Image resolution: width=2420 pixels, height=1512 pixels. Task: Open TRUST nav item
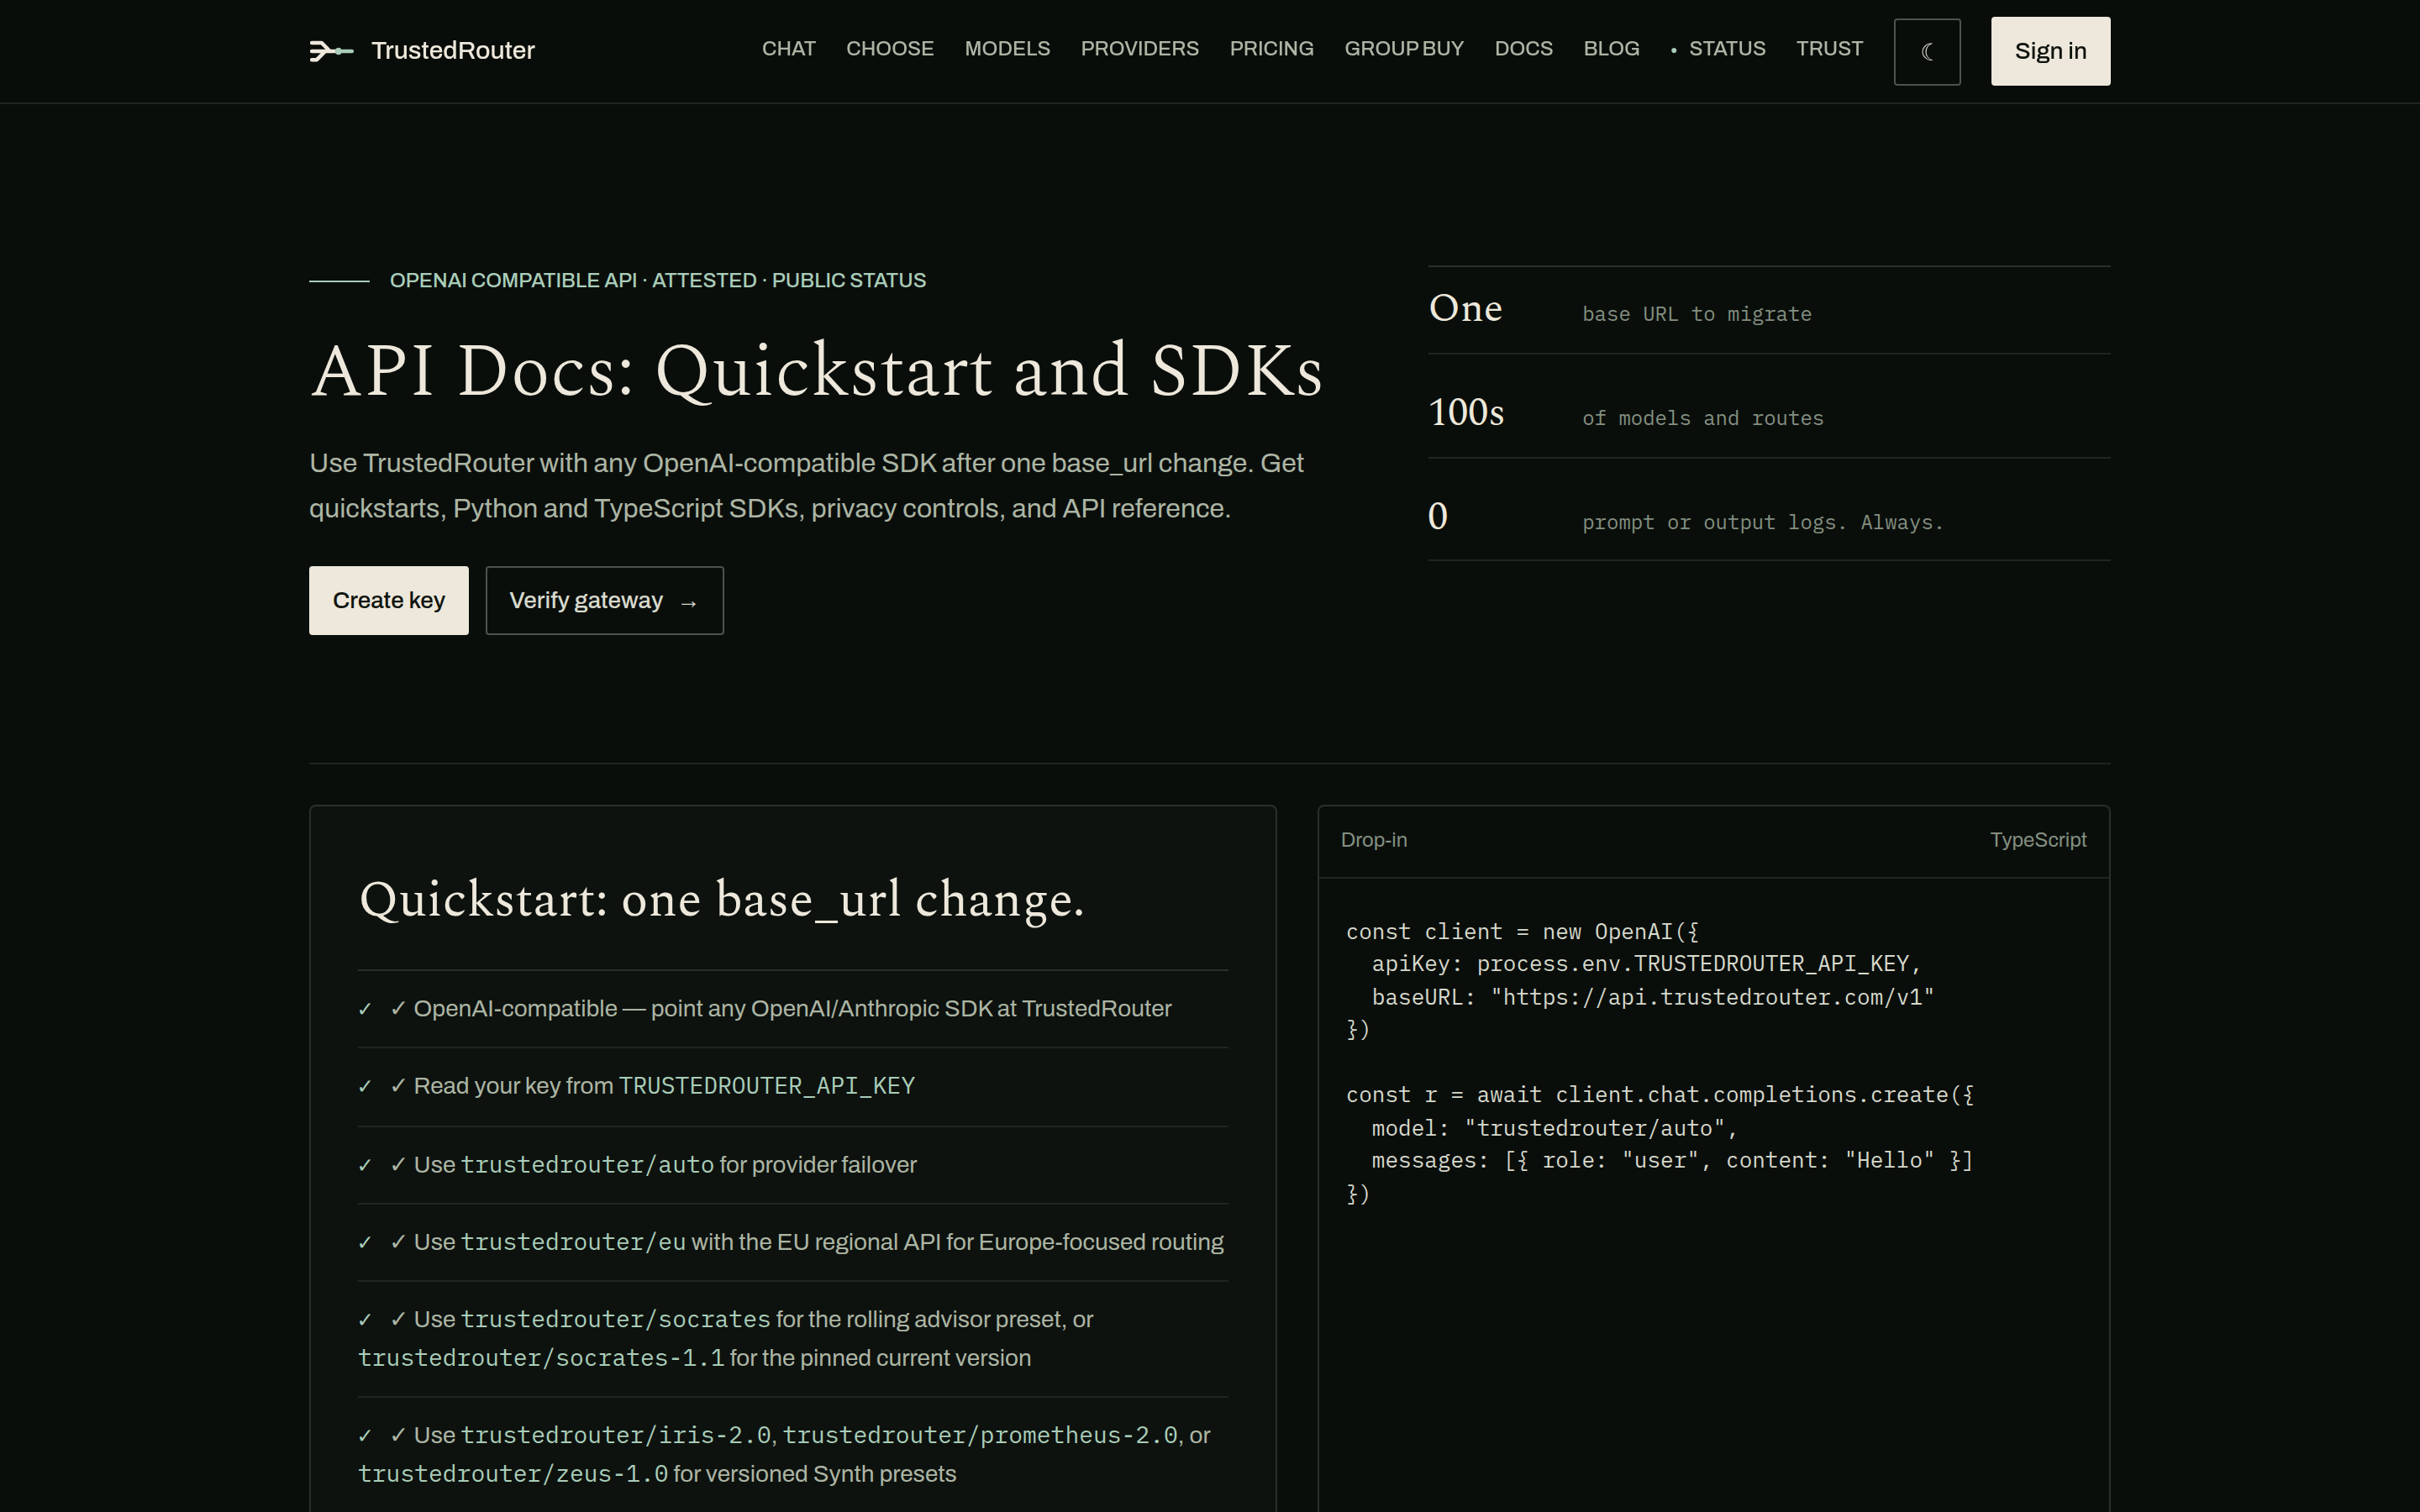1829,49
